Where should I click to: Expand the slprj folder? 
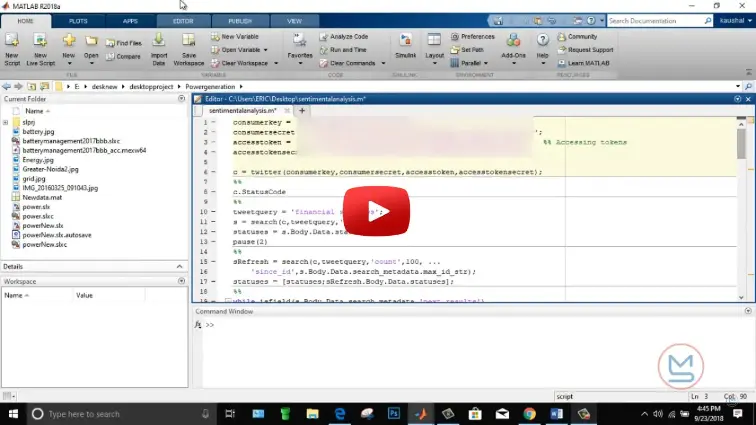[6, 122]
